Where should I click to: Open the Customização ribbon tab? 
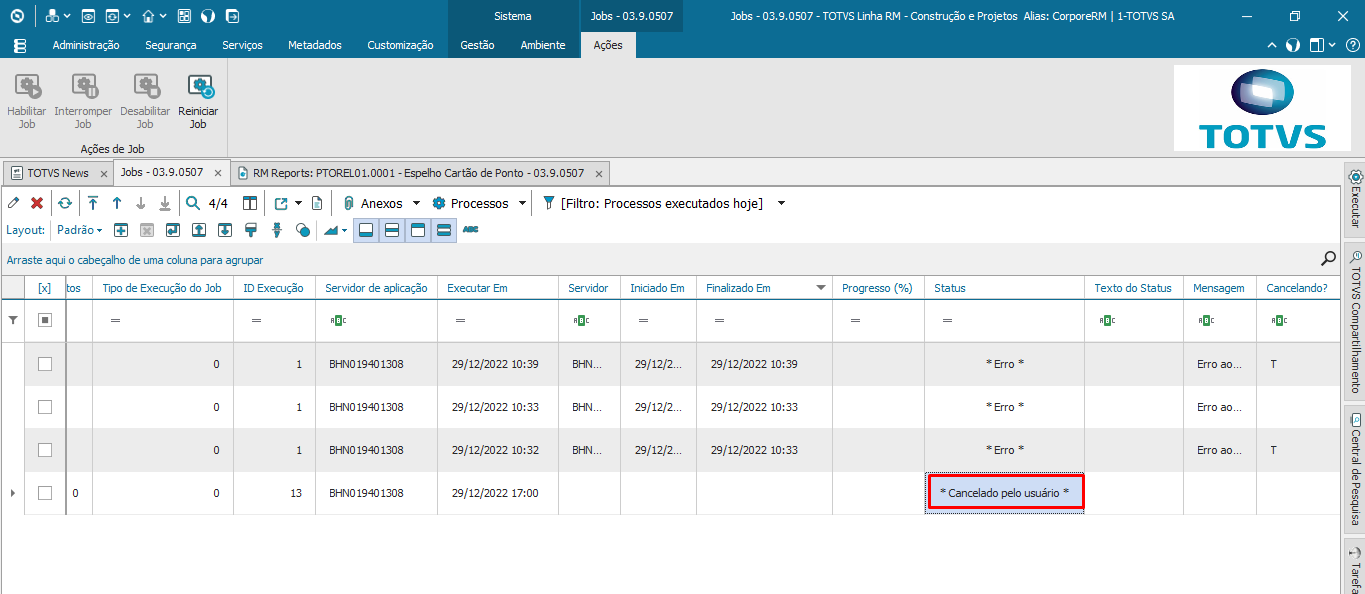400,45
